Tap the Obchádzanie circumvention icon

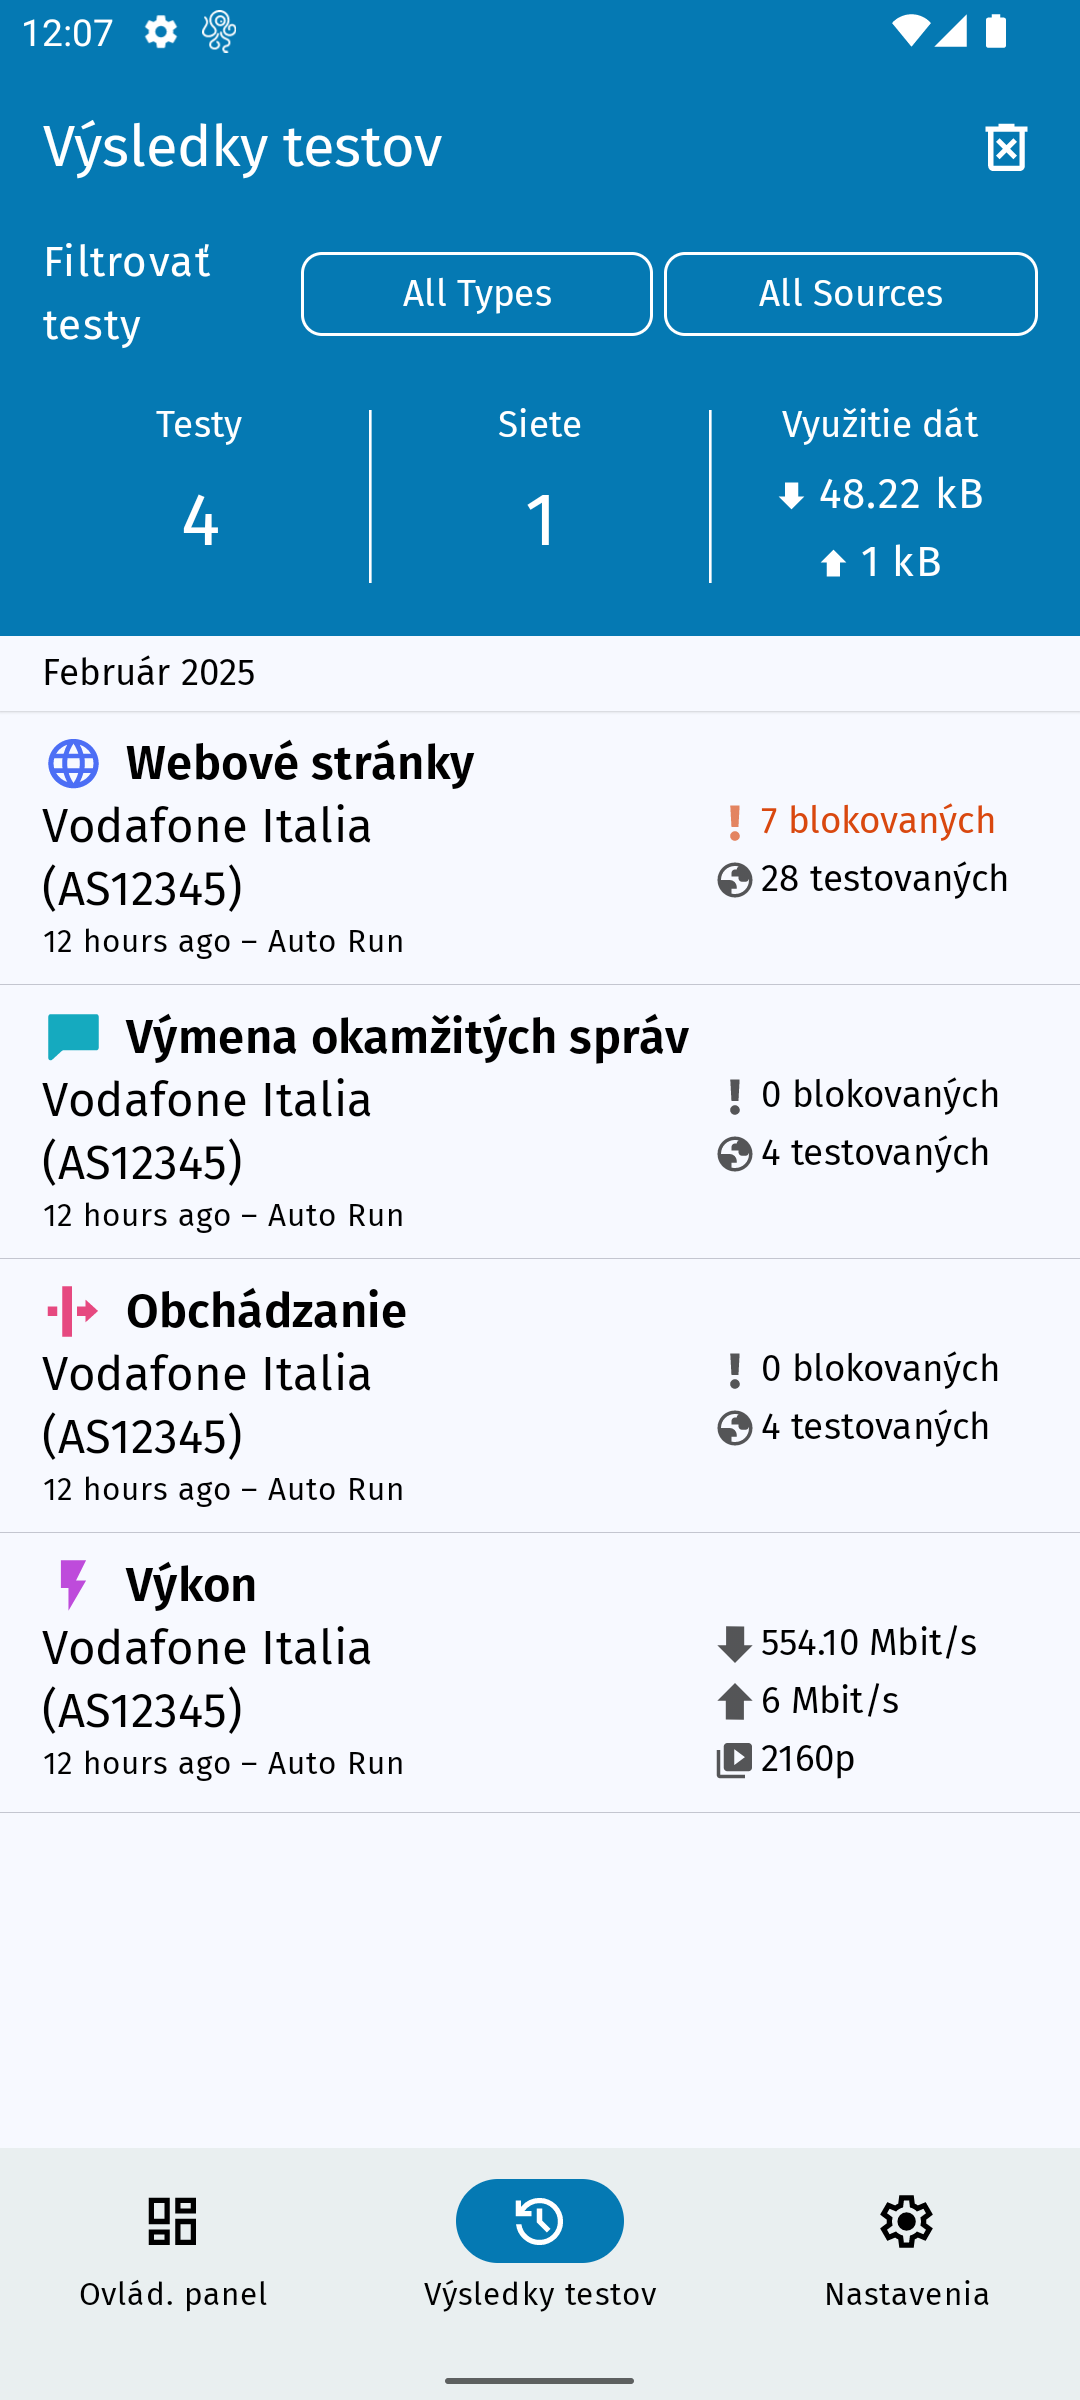[x=73, y=1311]
